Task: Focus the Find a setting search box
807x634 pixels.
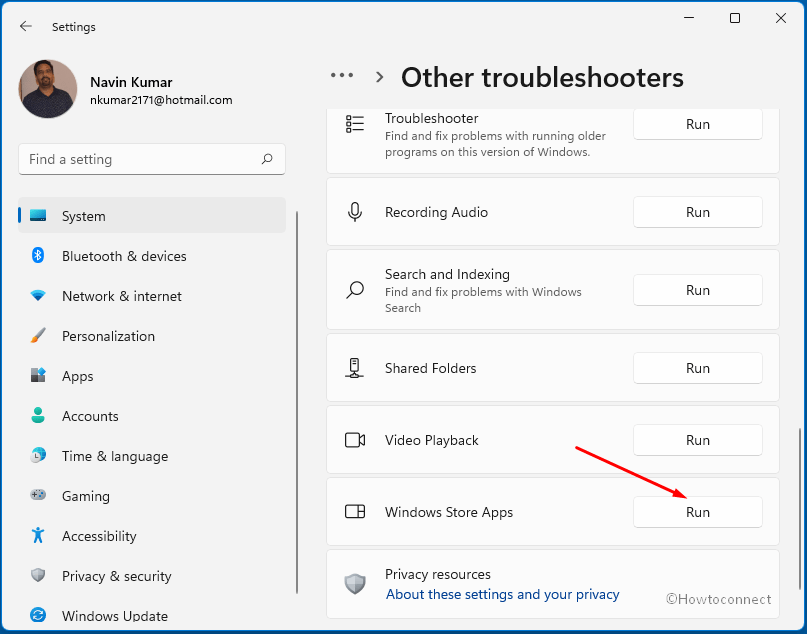Action: (x=152, y=160)
